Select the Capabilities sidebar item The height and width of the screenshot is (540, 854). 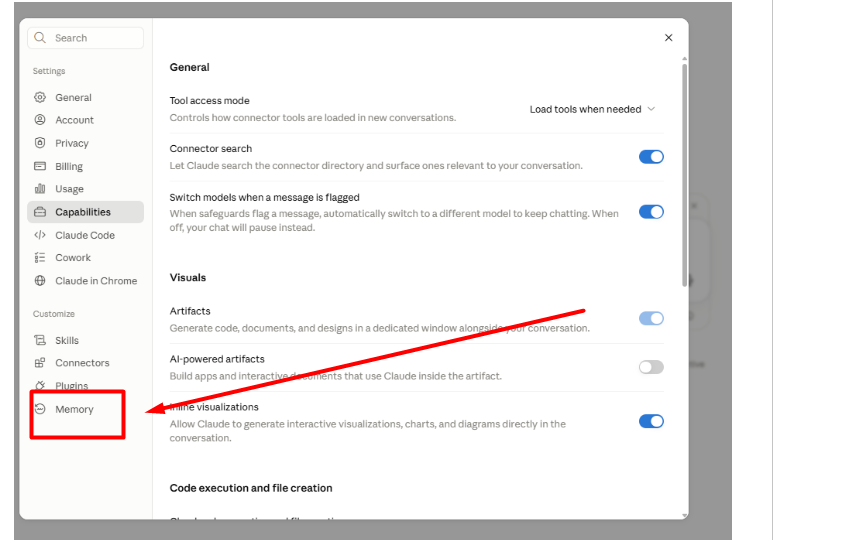coord(86,212)
